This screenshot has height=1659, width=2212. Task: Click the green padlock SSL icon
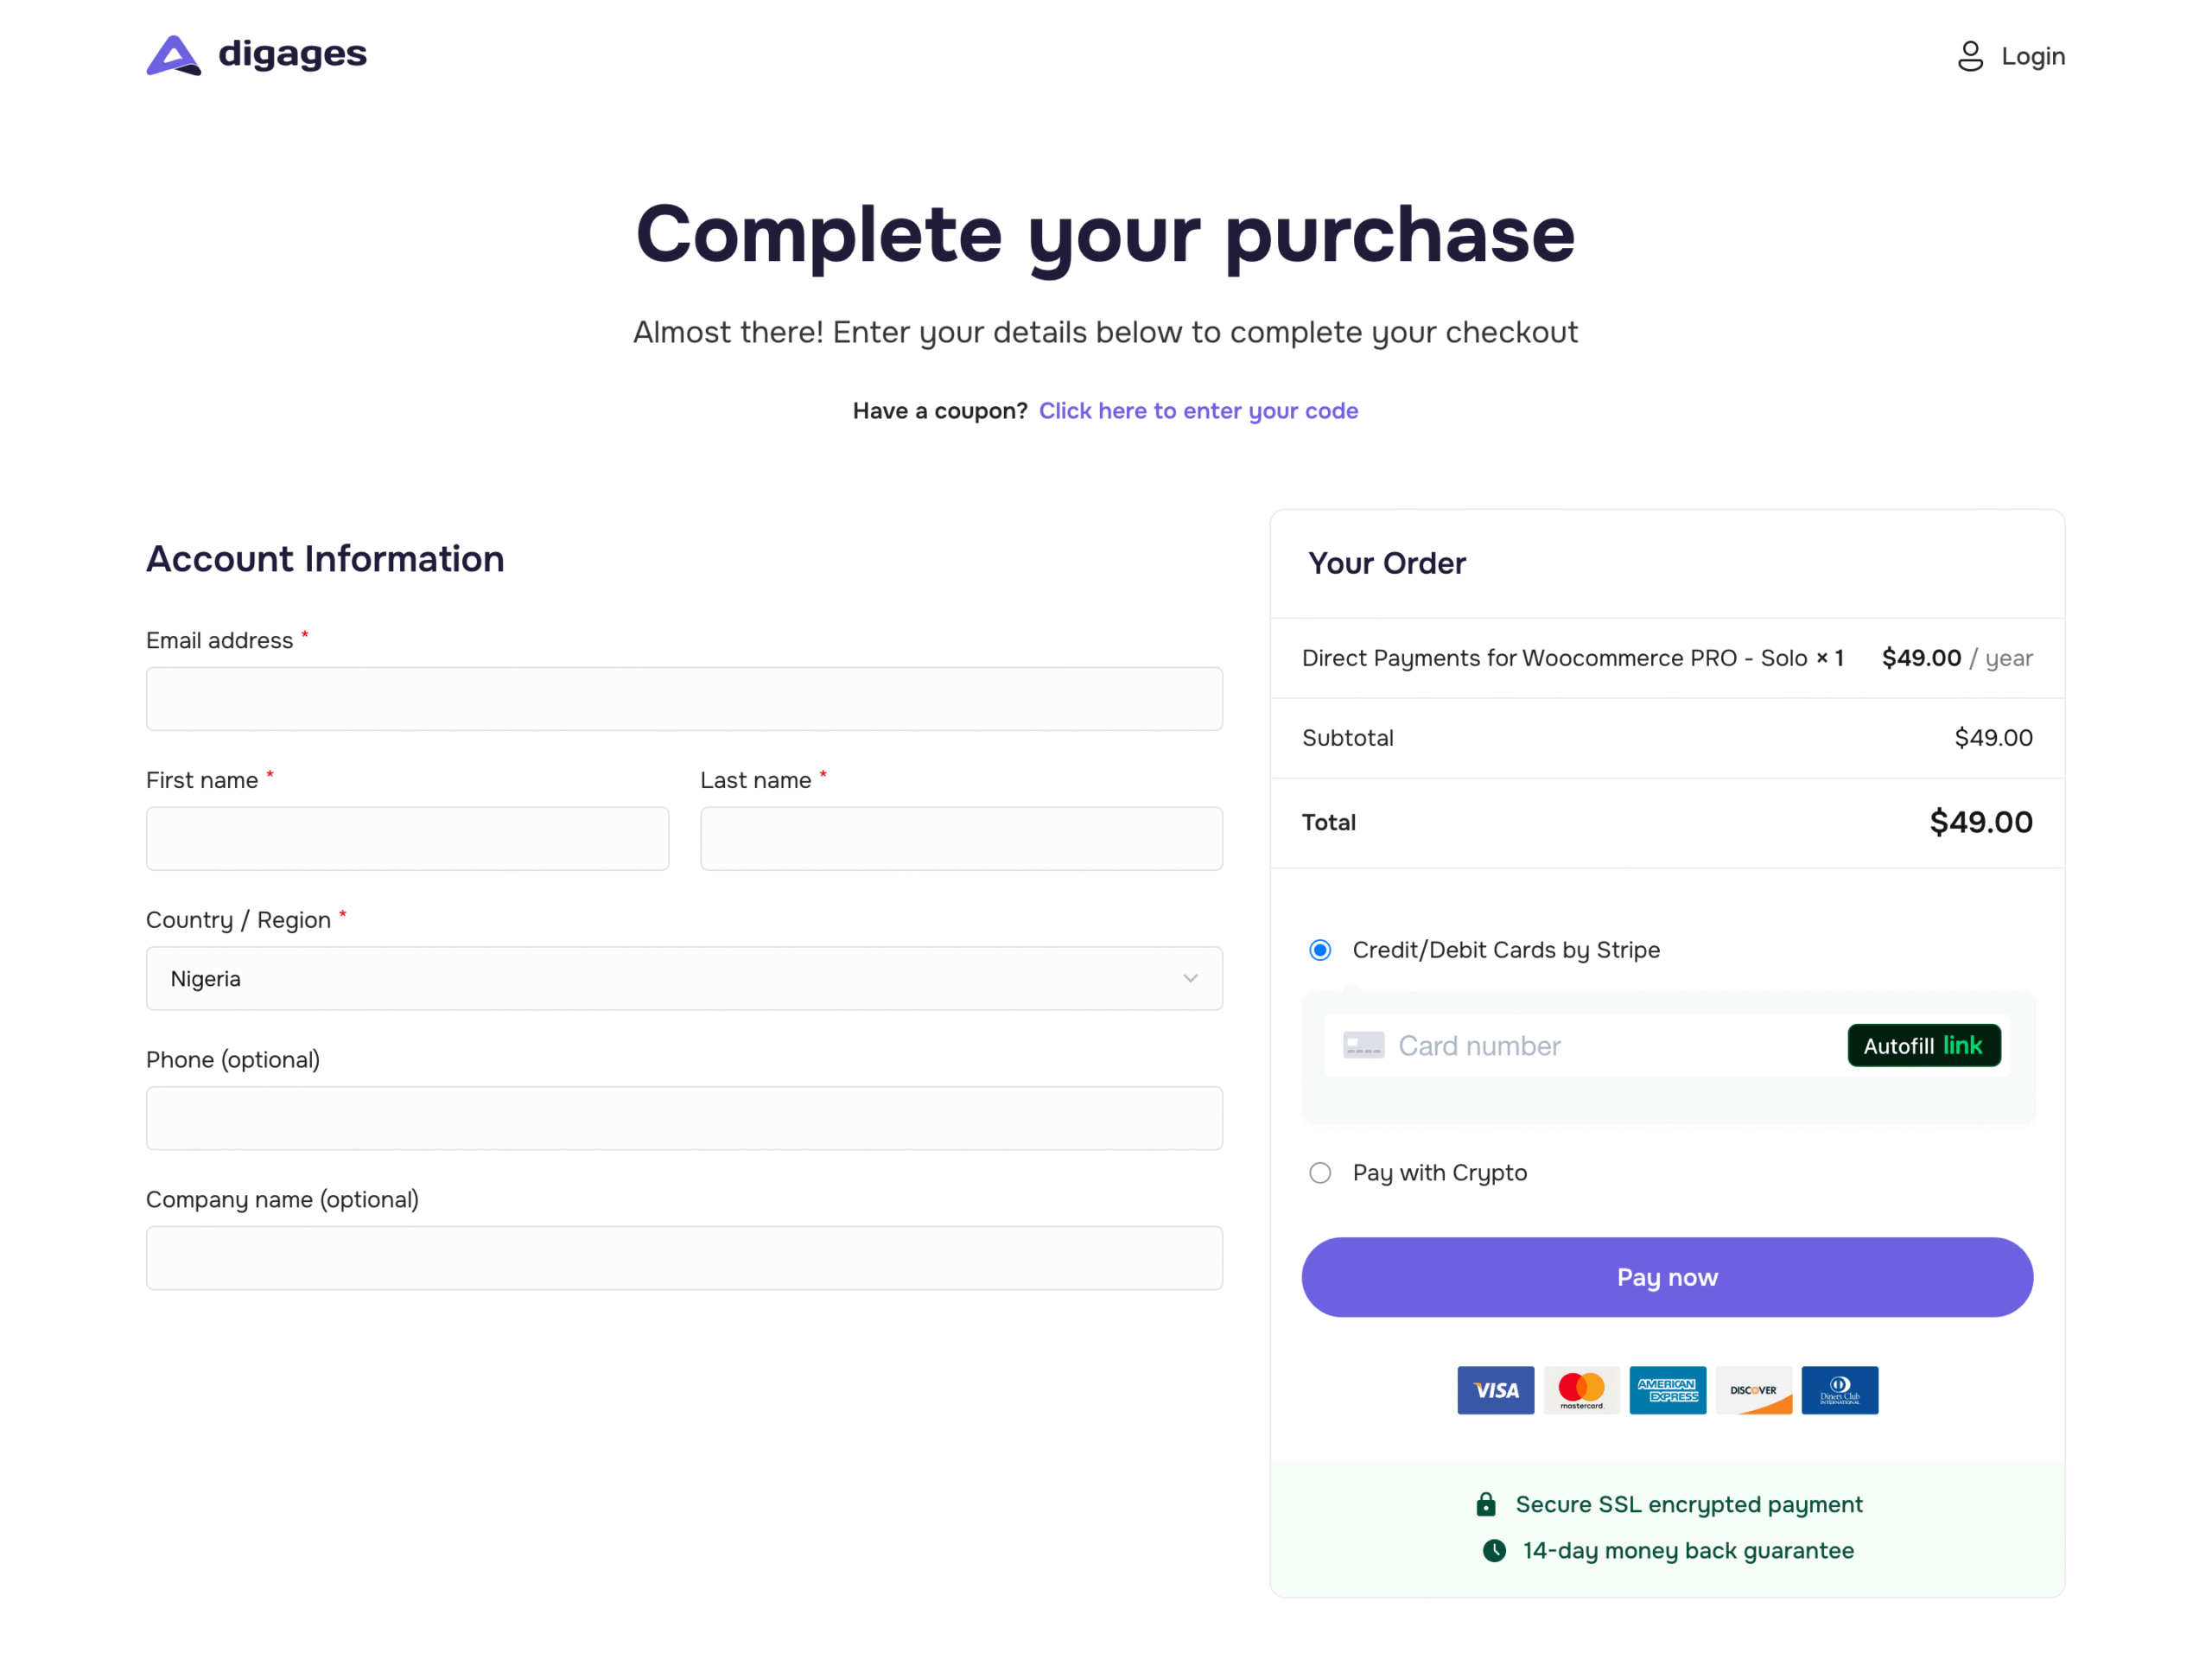(1486, 1504)
